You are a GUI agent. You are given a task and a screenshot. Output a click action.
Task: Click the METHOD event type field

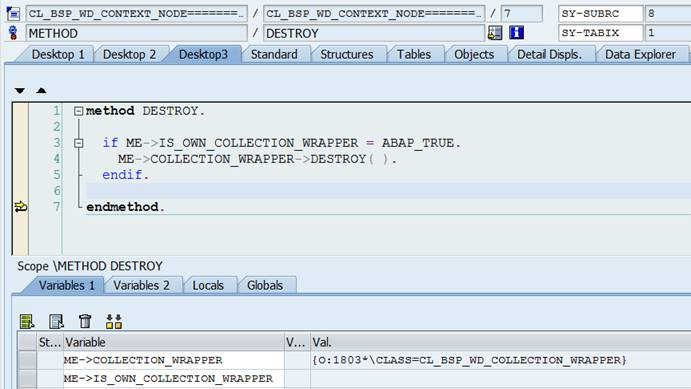pos(137,33)
